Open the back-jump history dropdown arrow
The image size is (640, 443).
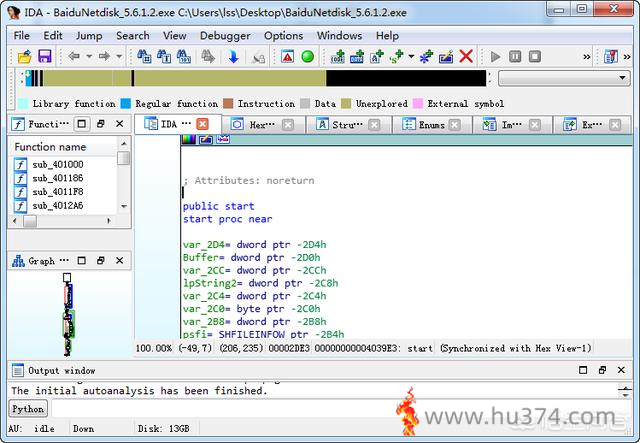89,56
